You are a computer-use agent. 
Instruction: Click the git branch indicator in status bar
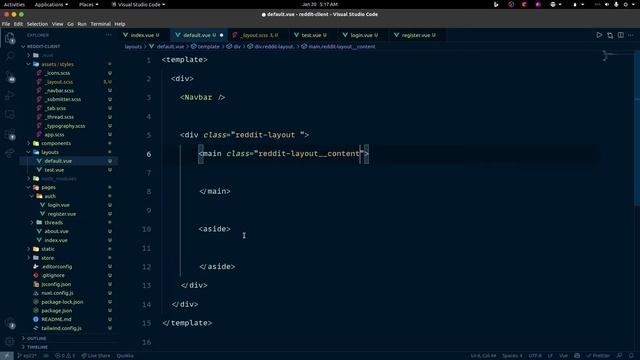tap(27, 356)
